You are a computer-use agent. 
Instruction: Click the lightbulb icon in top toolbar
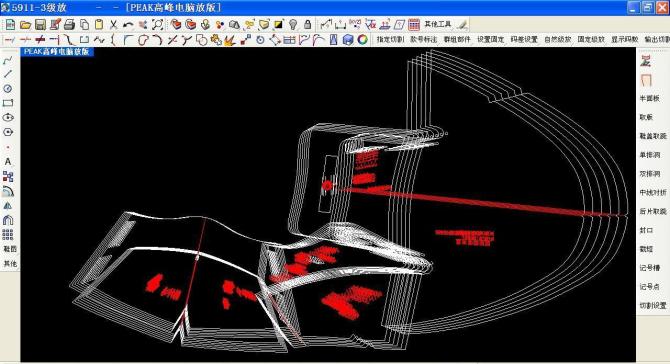[293, 25]
